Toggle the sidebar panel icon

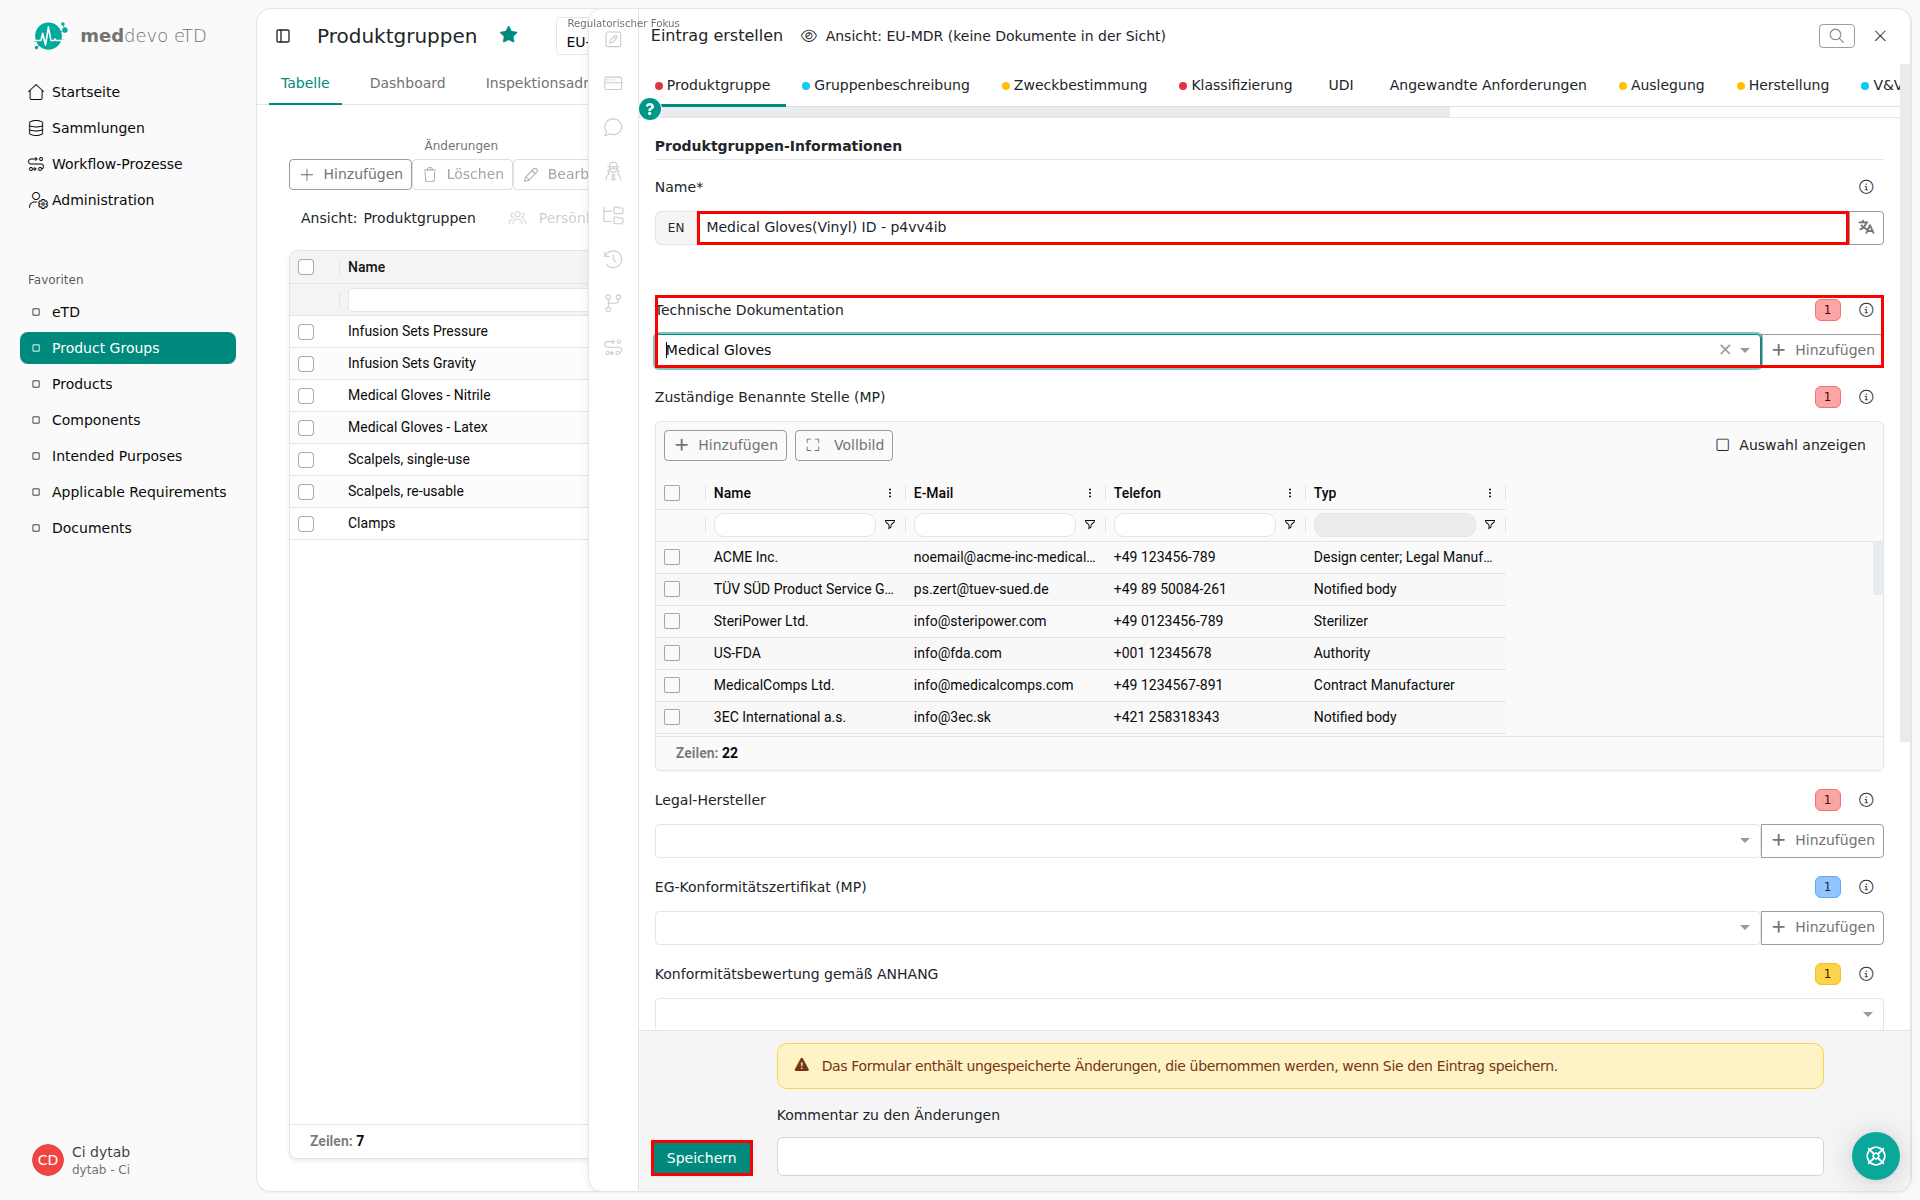click(x=283, y=36)
